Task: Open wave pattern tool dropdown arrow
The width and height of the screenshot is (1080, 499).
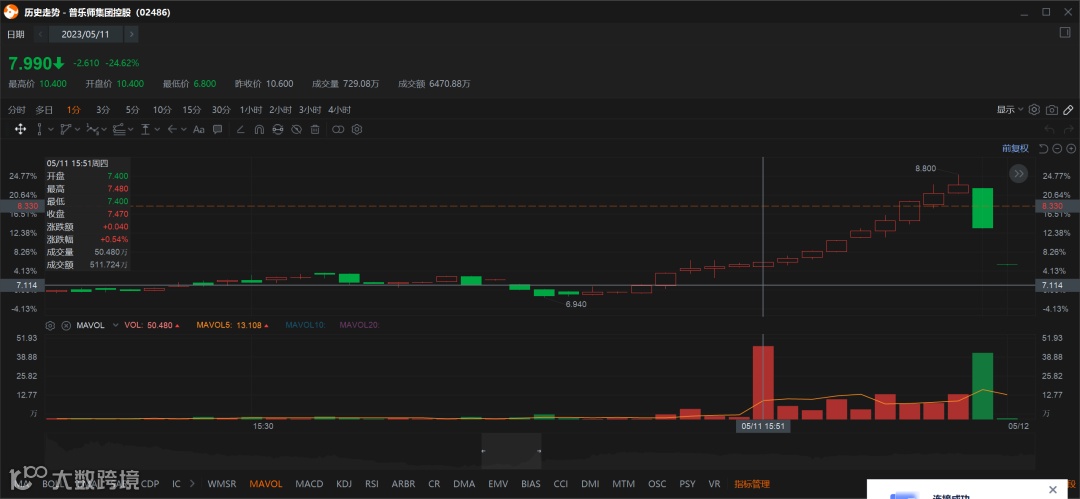Action: (104, 129)
